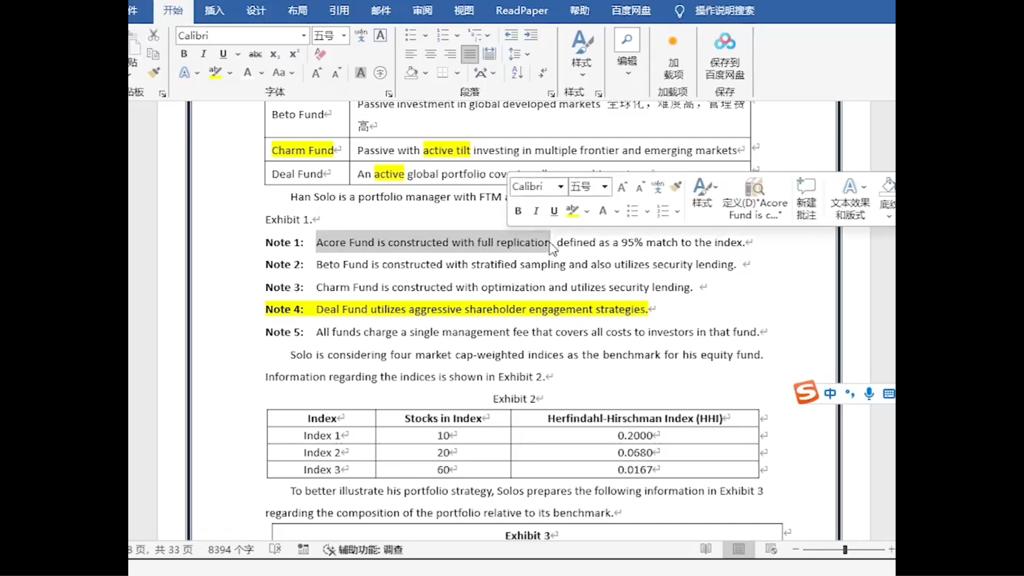
Task: Switch to Print Layout view
Action: [739, 549]
